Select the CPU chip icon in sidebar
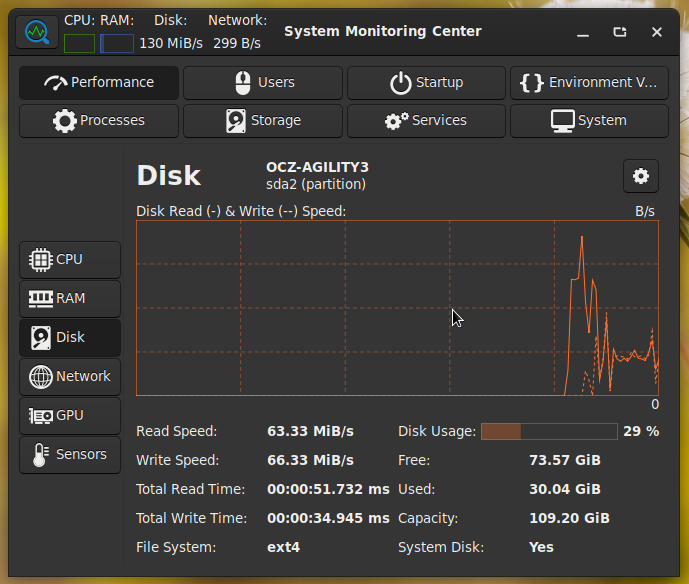Screen dimensions: 689x584 (41, 259)
